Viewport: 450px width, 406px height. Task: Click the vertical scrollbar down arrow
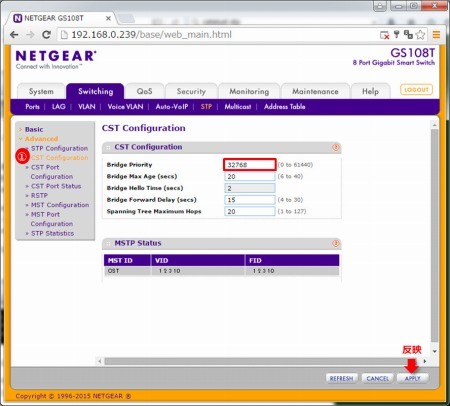pos(434,351)
